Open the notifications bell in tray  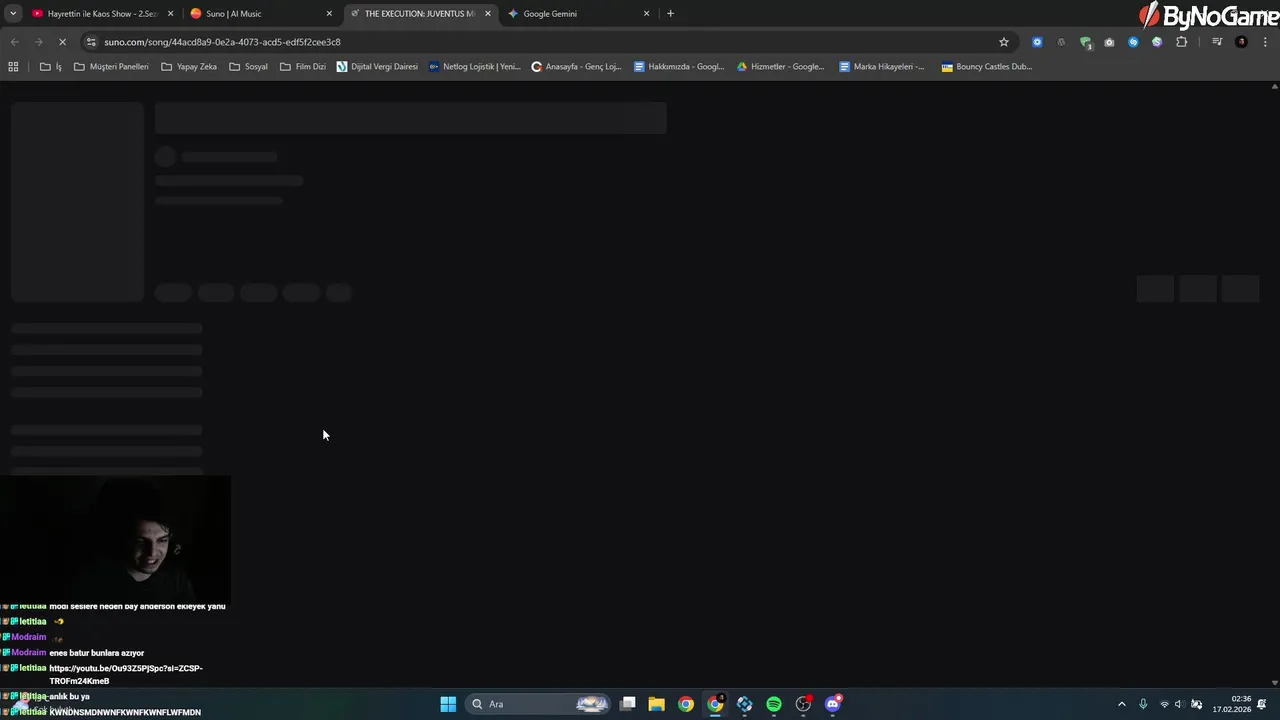click(x=1262, y=704)
